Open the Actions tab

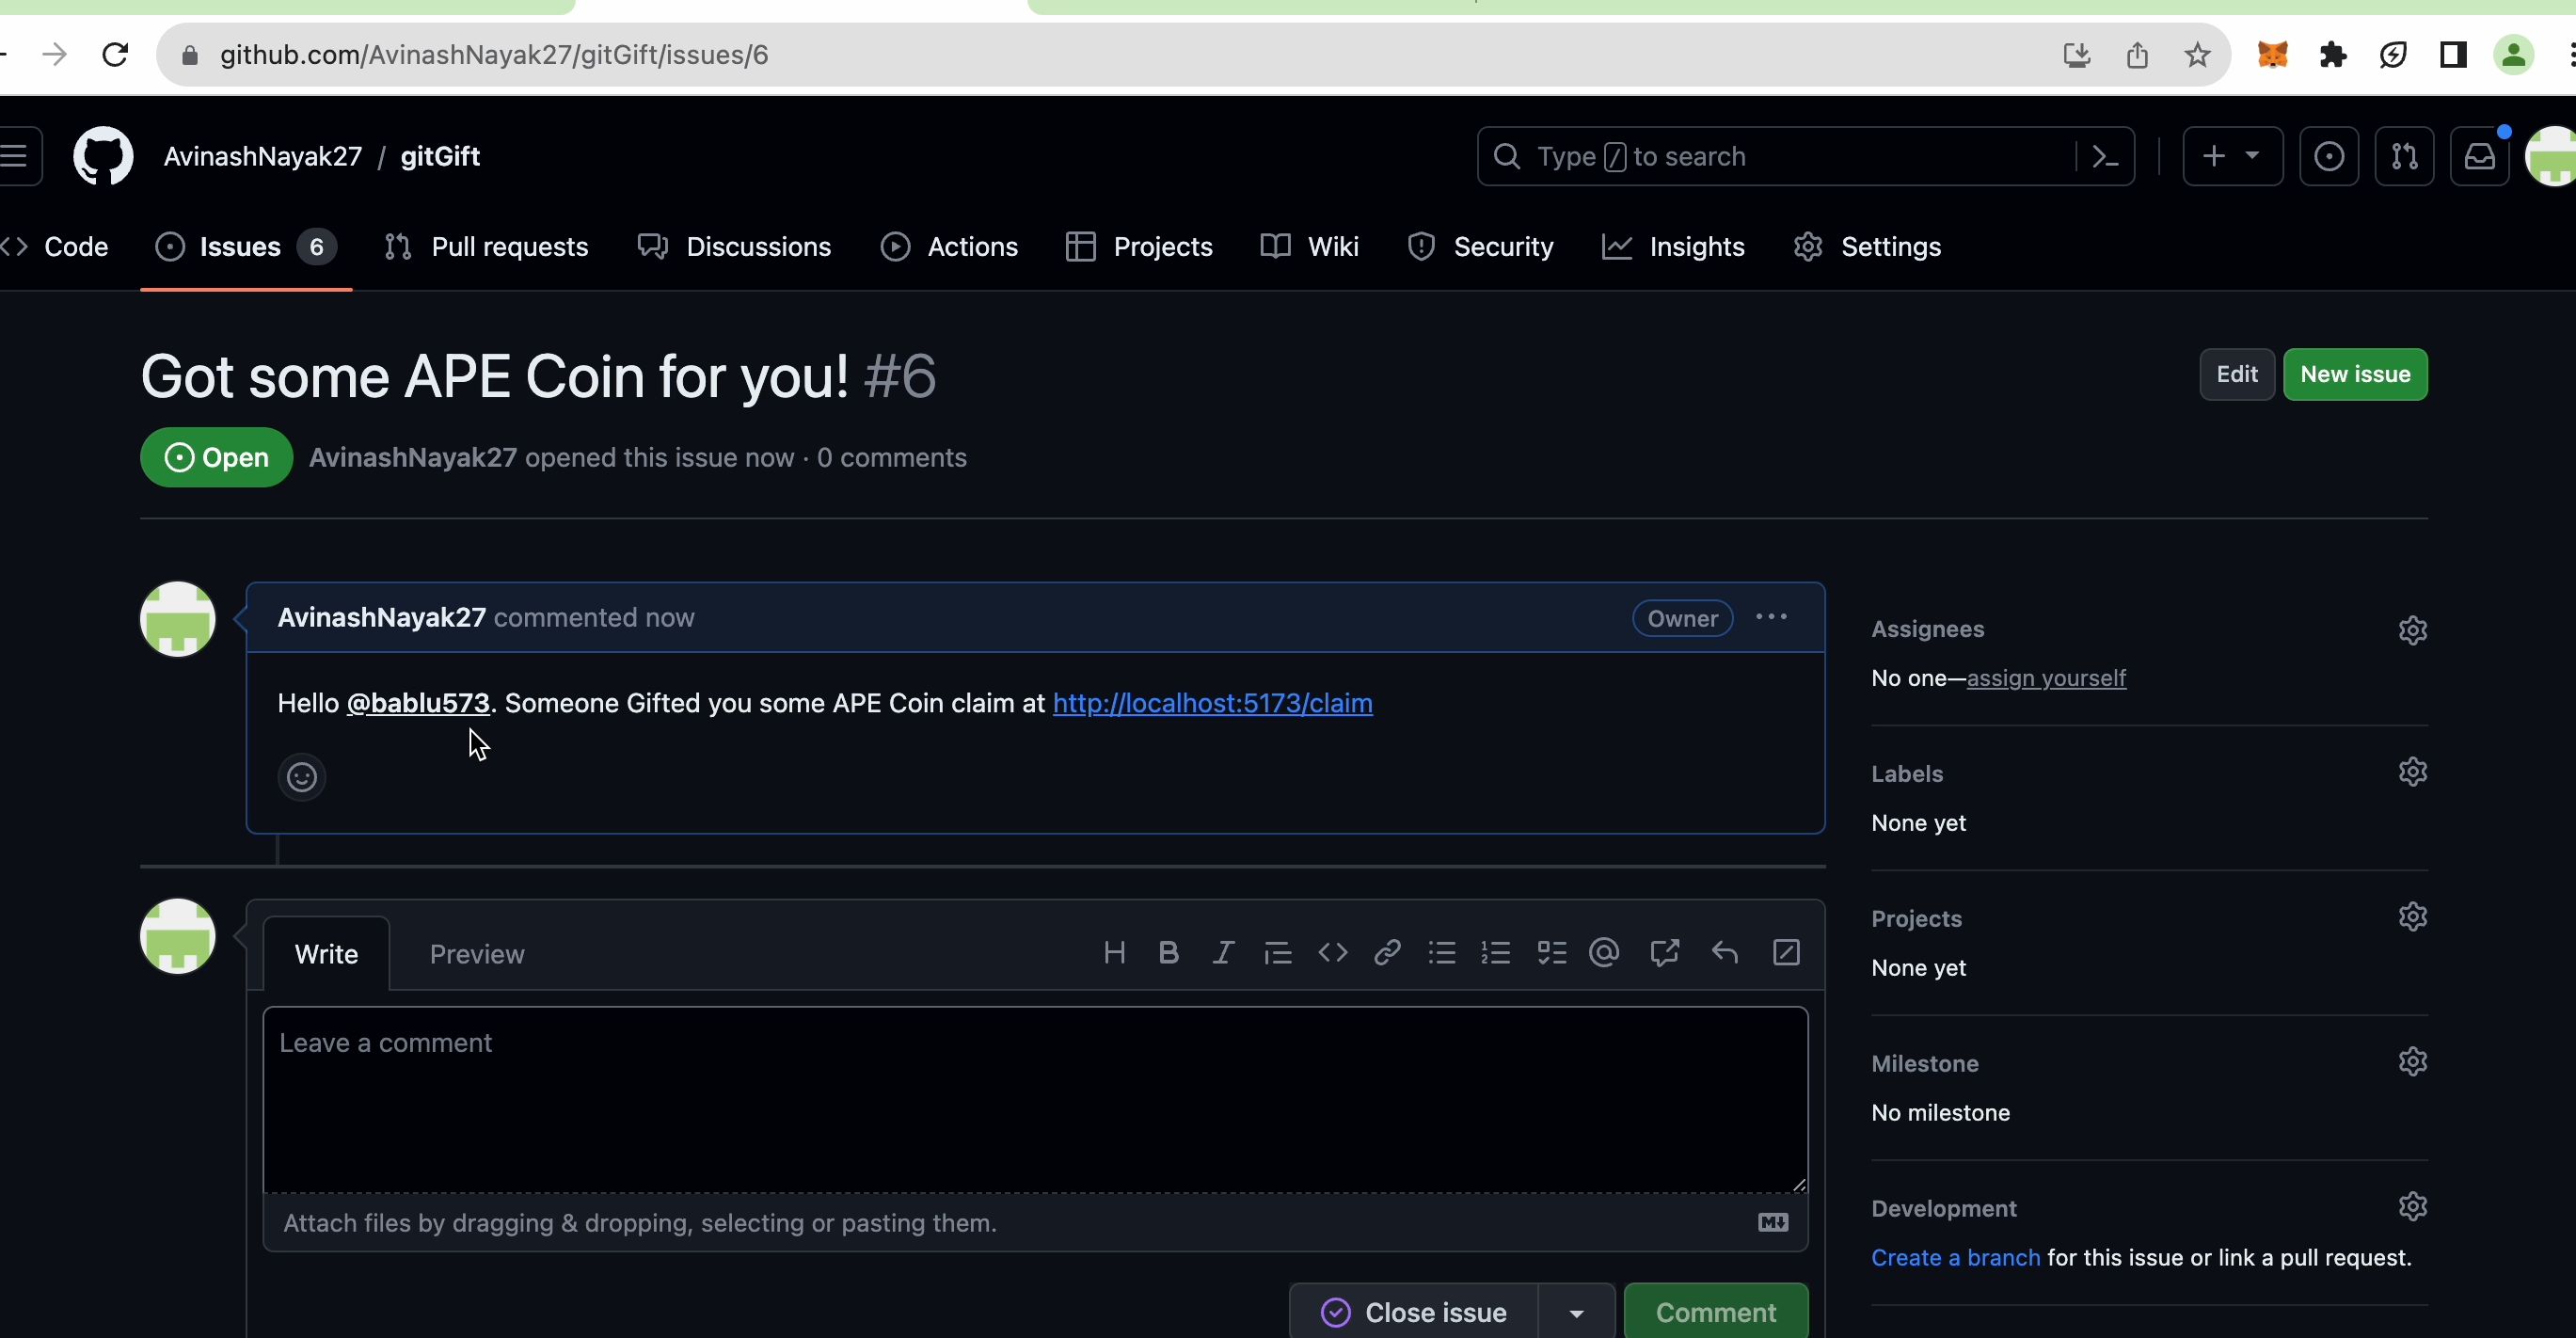coord(950,247)
